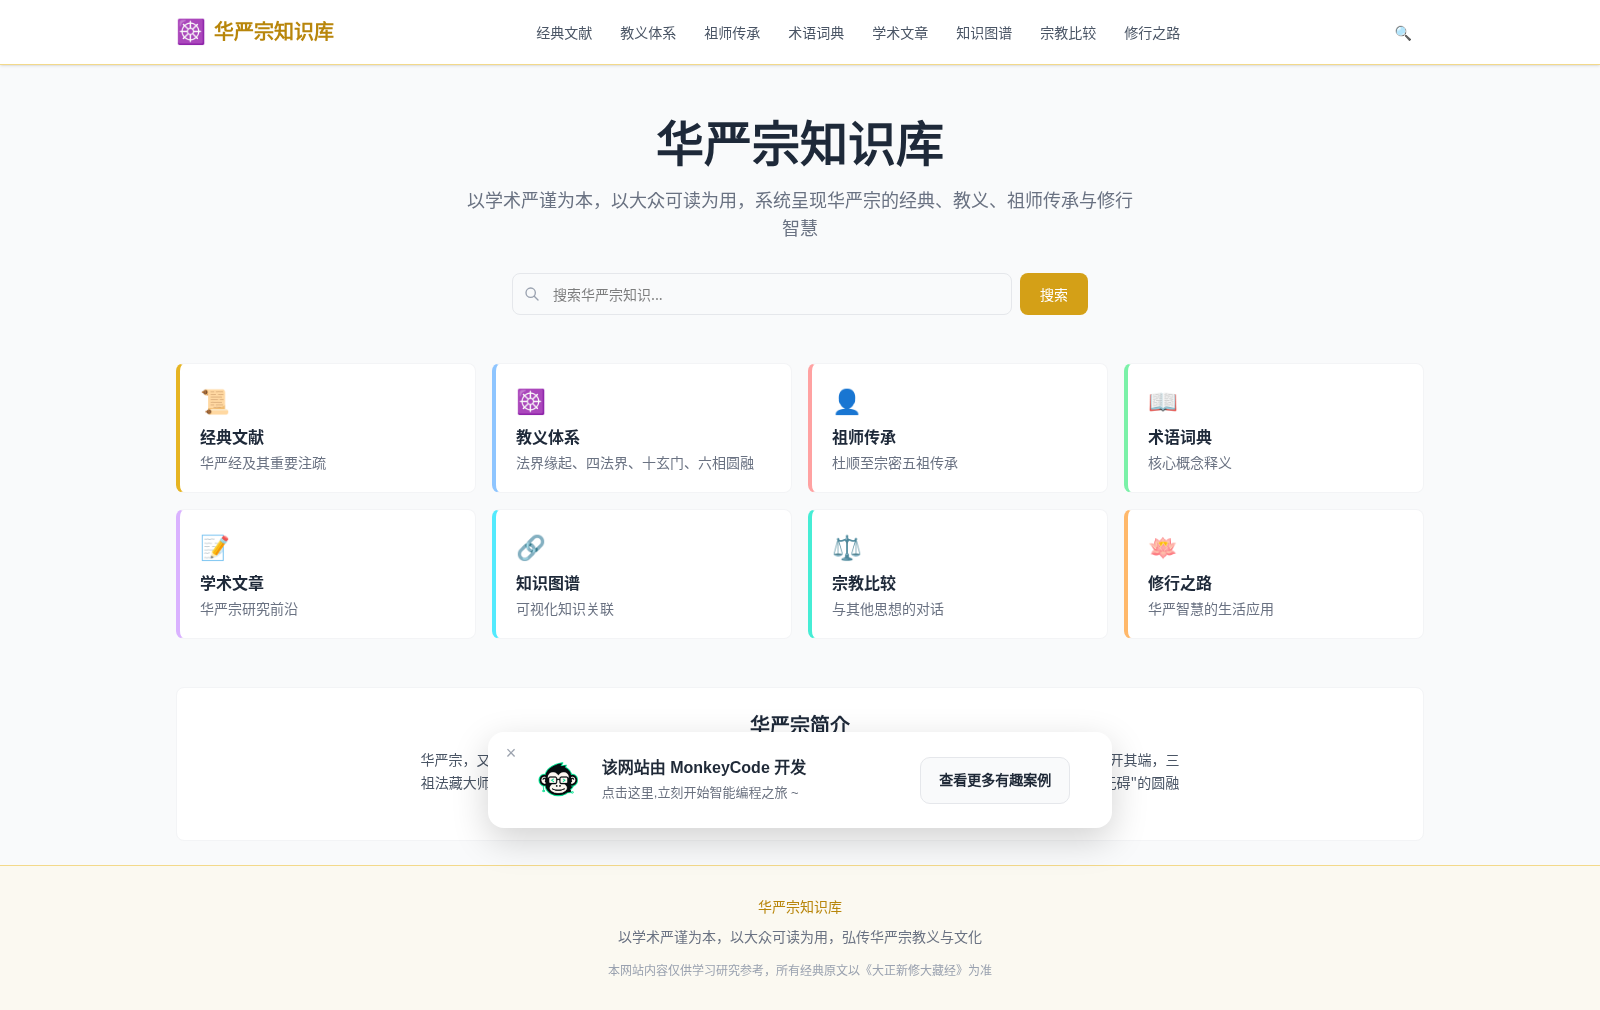This screenshot has height=1010, width=1600.
Task: Open 教义体系 in top navigation
Action: pyautogui.click(x=648, y=33)
